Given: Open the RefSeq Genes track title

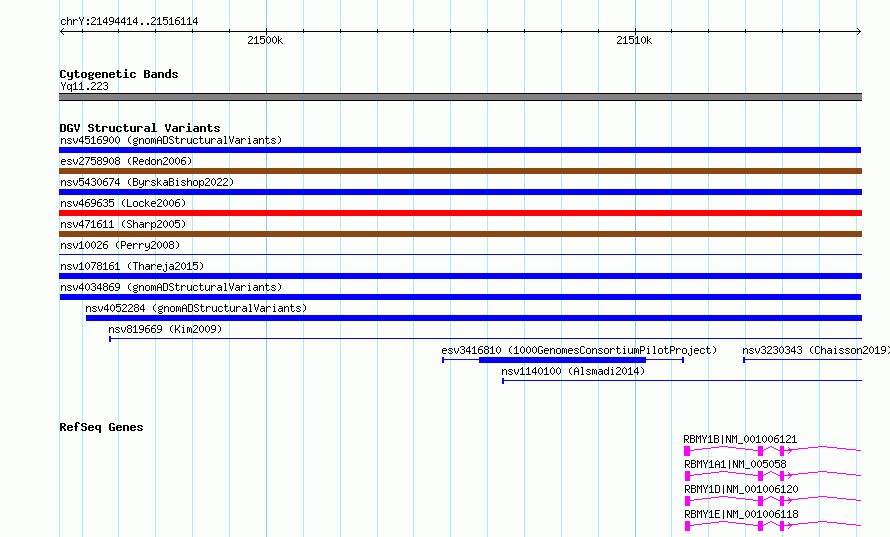Looking at the screenshot, I should [x=102, y=427].
